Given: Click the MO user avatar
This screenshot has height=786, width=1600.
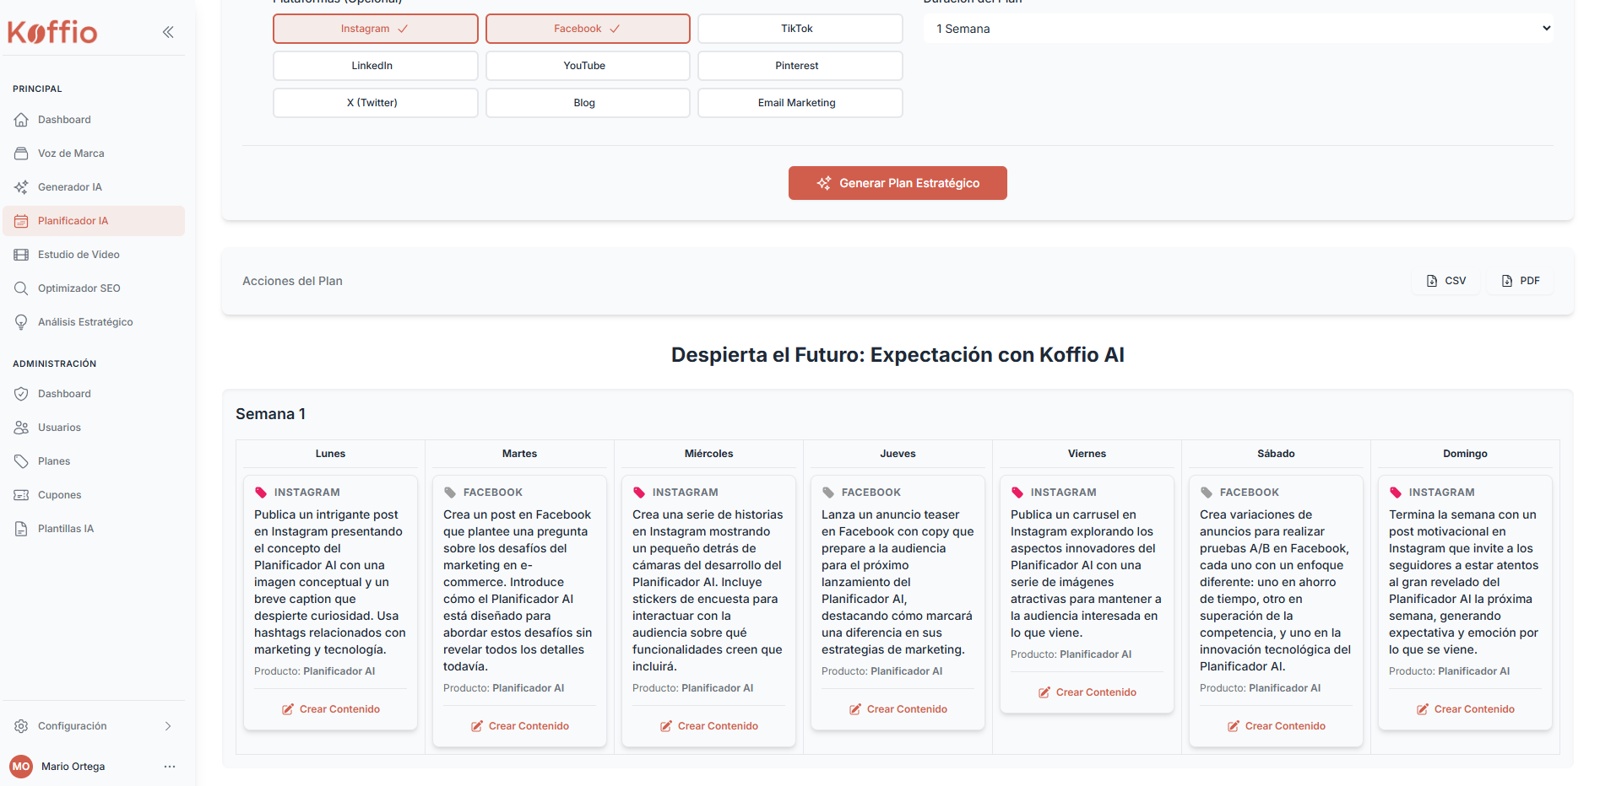Looking at the screenshot, I should point(21,766).
